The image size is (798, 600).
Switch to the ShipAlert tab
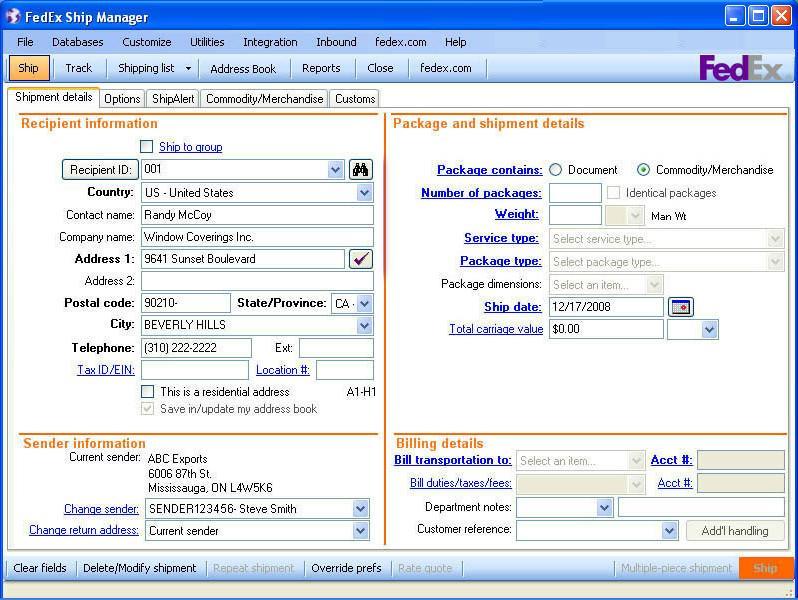[x=174, y=99]
